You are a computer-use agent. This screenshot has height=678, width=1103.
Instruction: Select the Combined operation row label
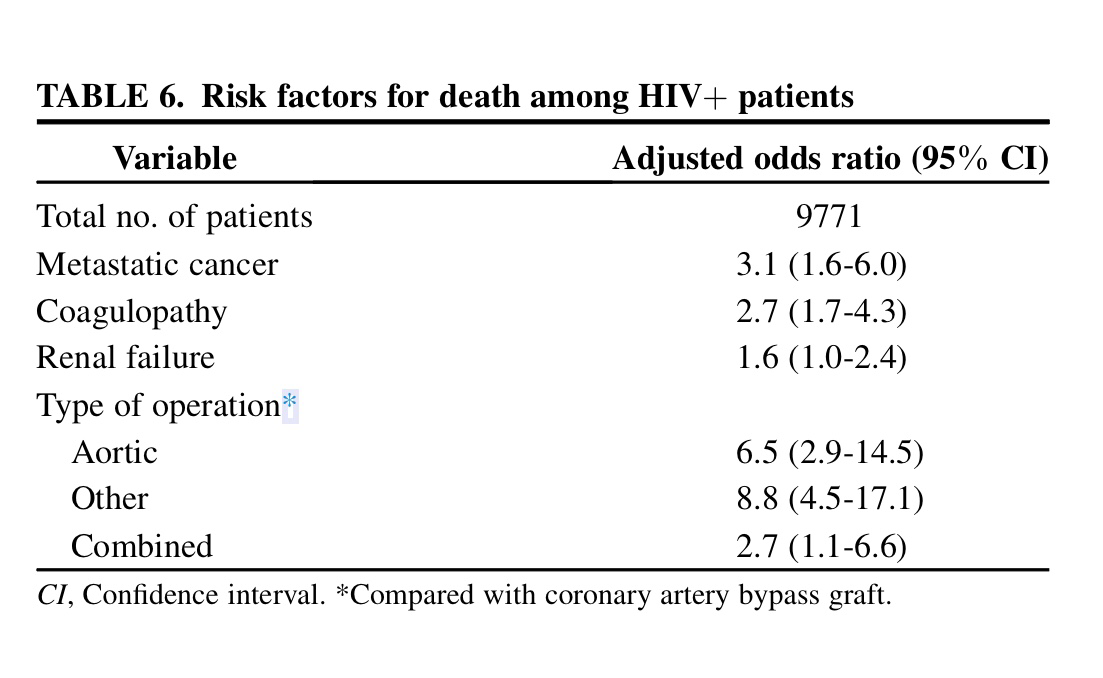click(x=142, y=546)
